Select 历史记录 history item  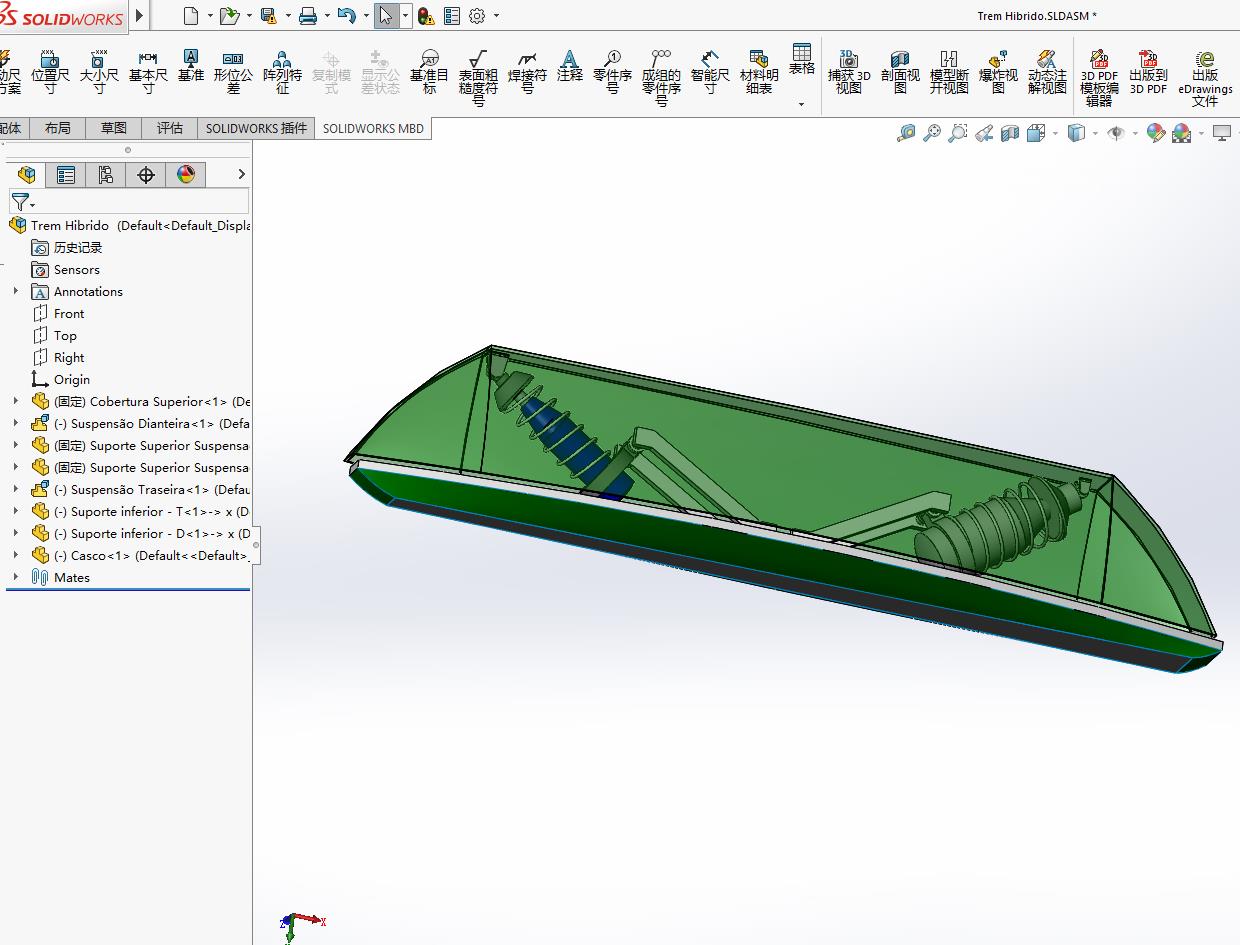[78, 247]
